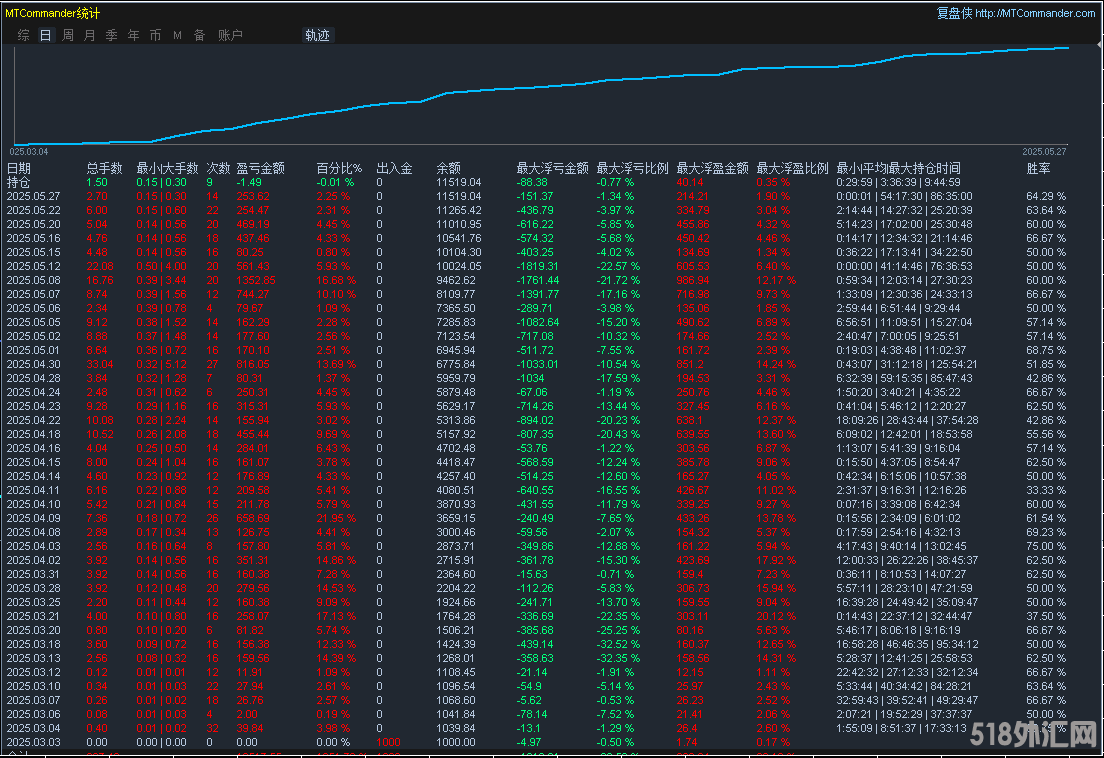Click the 次数 column header

(218, 168)
